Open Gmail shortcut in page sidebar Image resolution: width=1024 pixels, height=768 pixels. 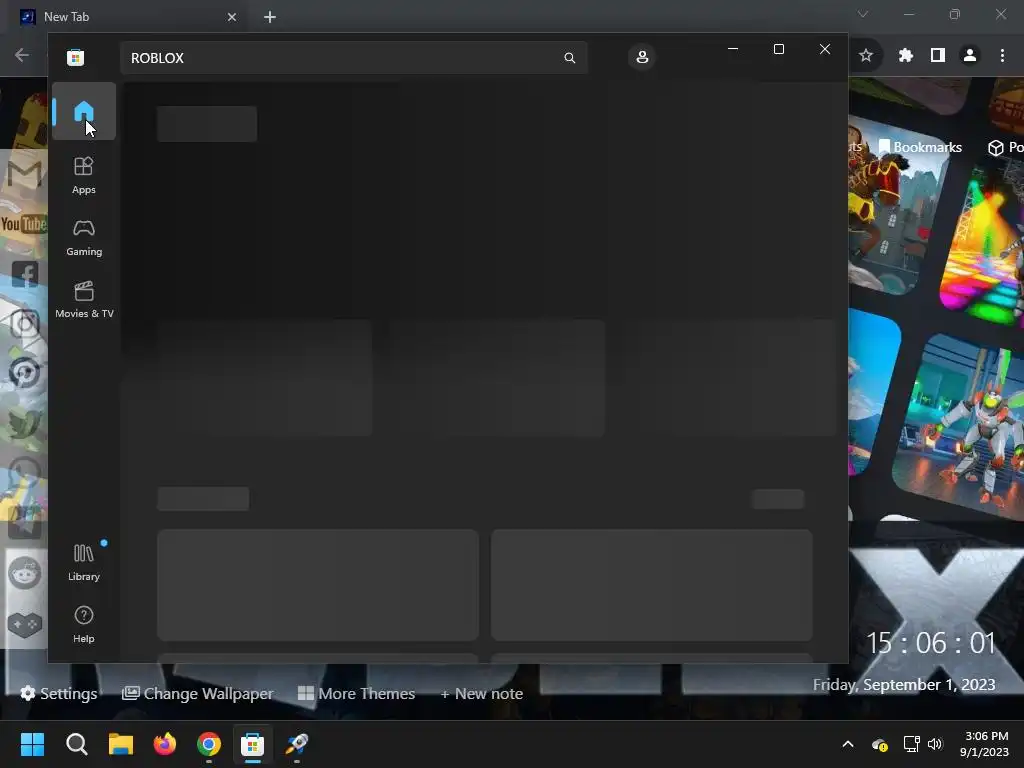[x=25, y=174]
